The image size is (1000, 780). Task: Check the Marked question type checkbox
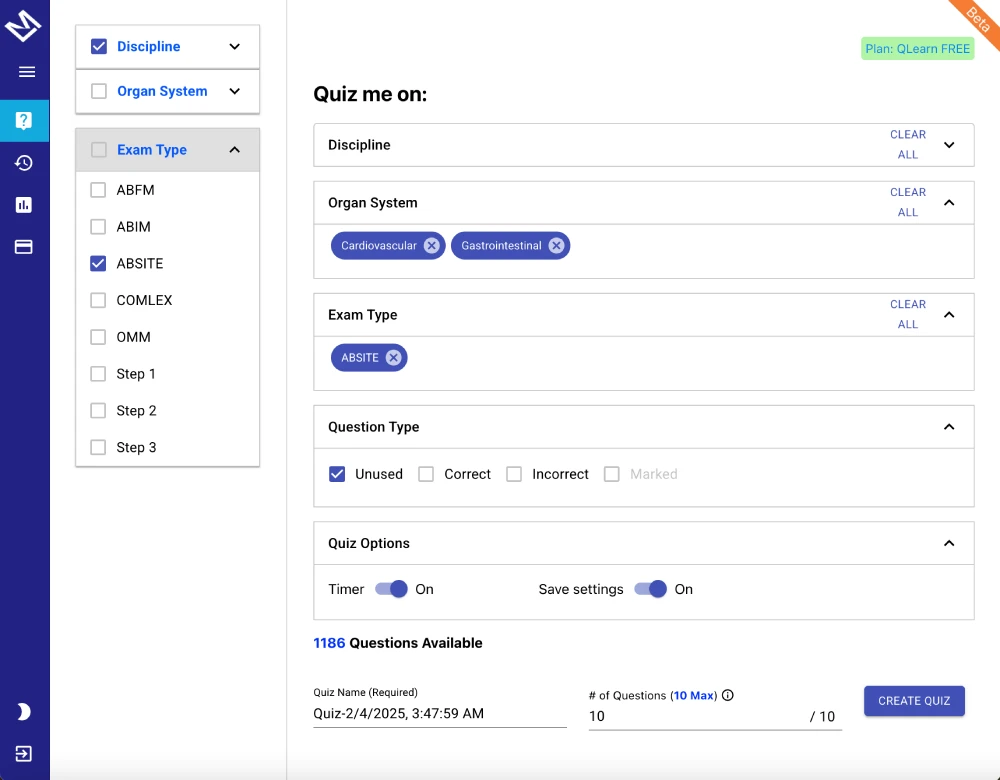click(612, 474)
